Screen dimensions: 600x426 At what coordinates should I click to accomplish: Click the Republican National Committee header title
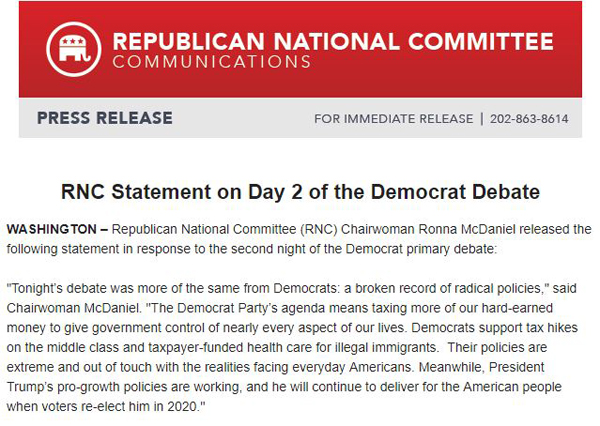tap(333, 41)
